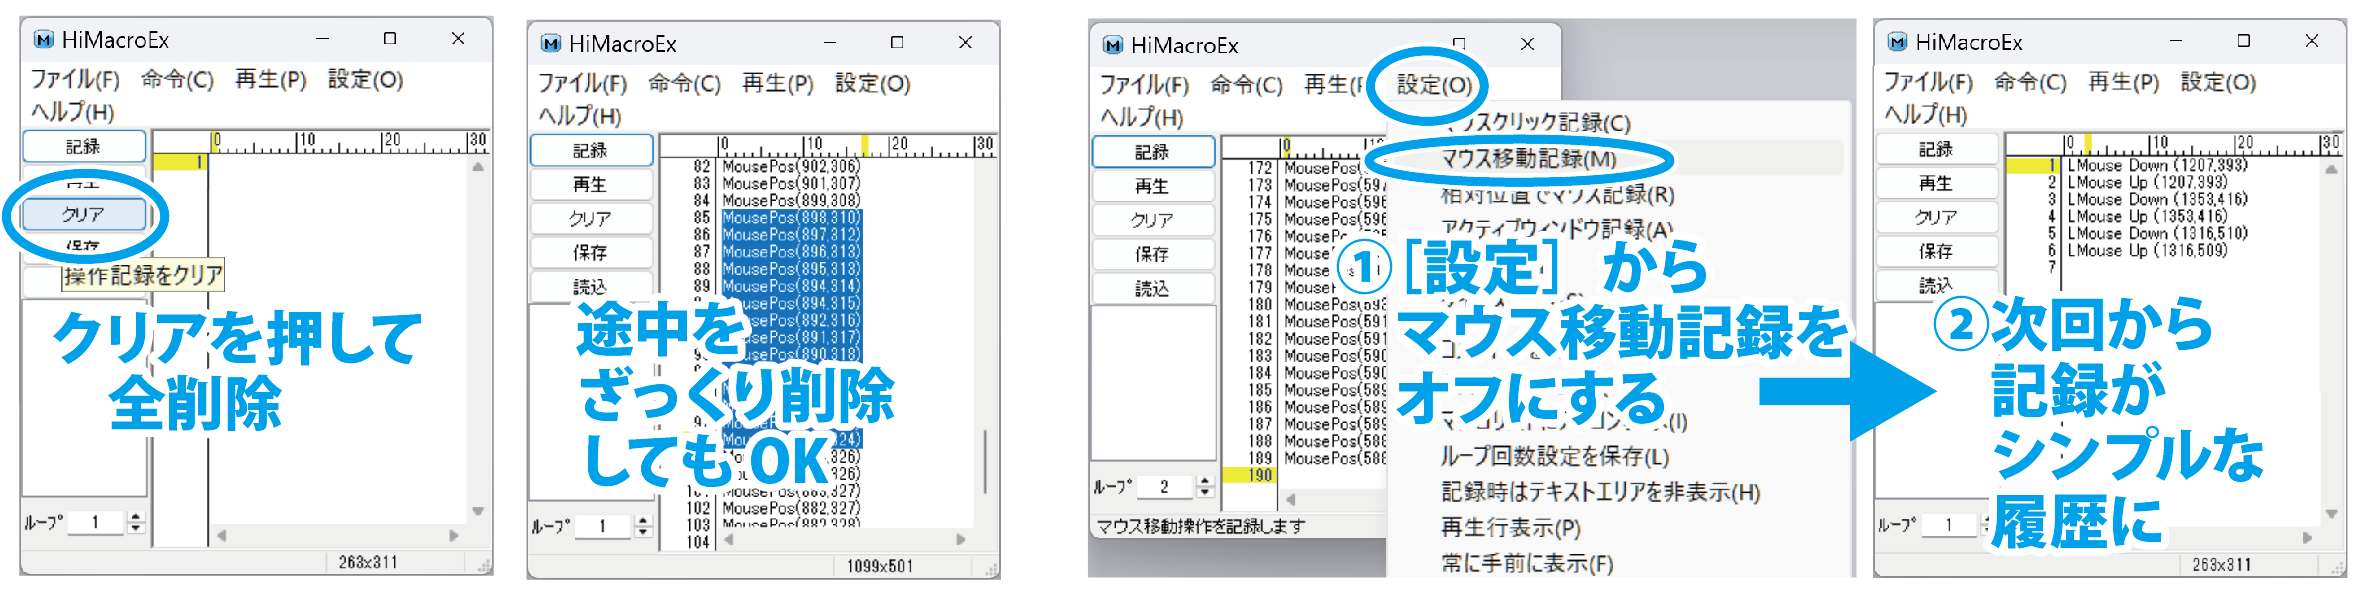This screenshot has width=2376, height=599.
Task: Click クリア in the window with the open settings menu
Action: 1153,220
